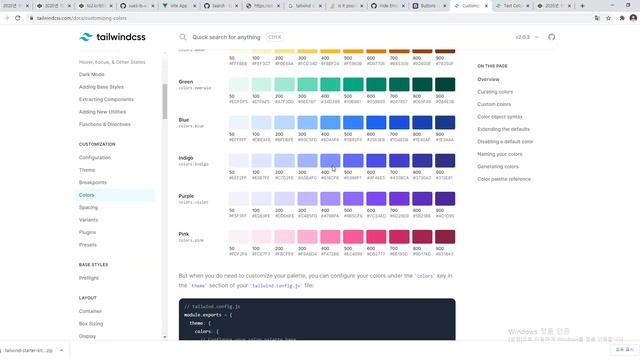
Task: Open Plugins sidebar link
Action: click(x=87, y=232)
